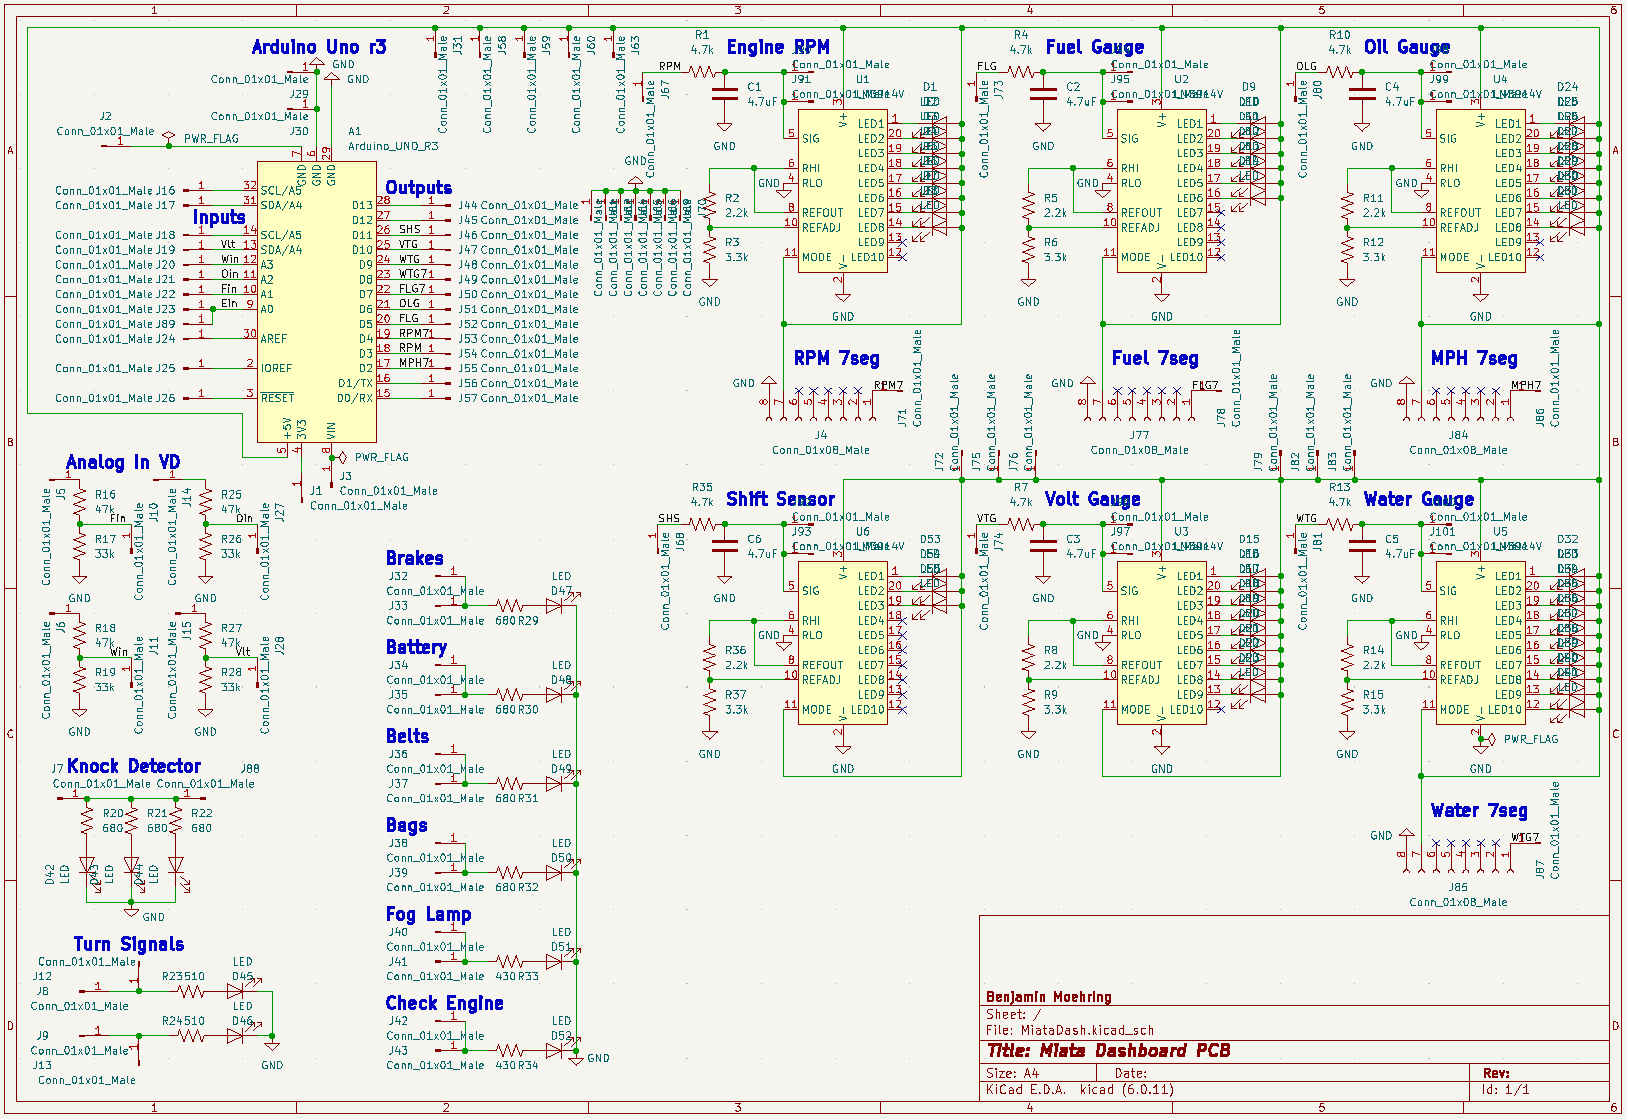1627x1119 pixels.
Task: Click the J77 Conn_01x08_Male connector label
Action: [x=1139, y=443]
